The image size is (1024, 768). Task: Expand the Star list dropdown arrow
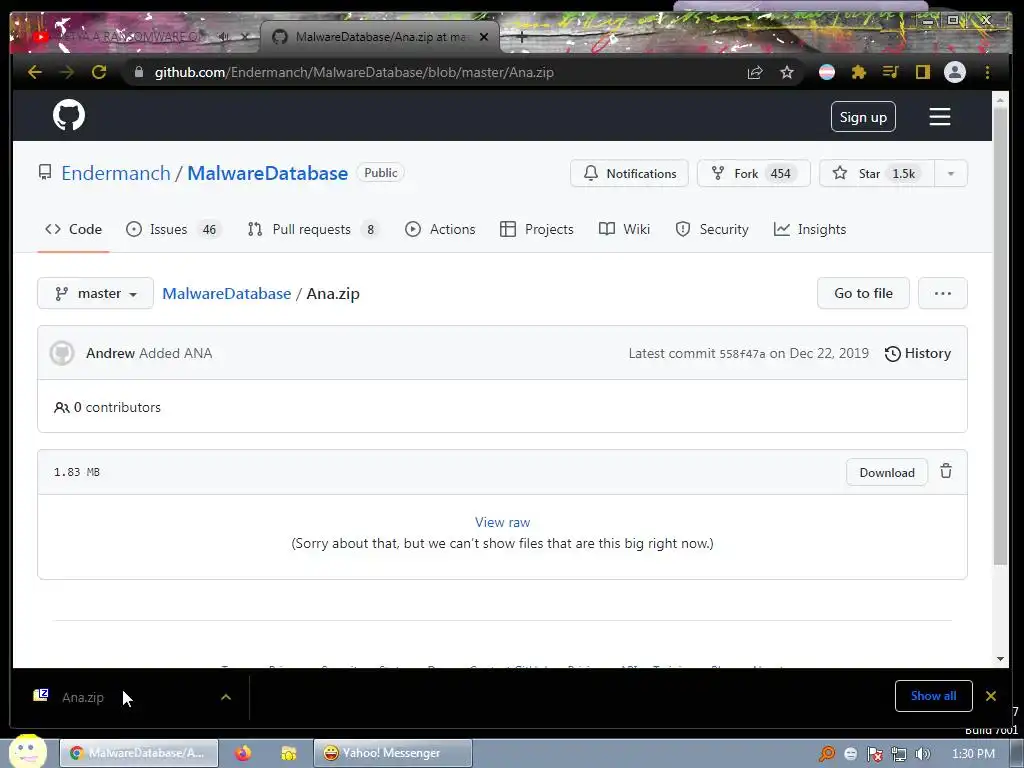click(x=951, y=174)
